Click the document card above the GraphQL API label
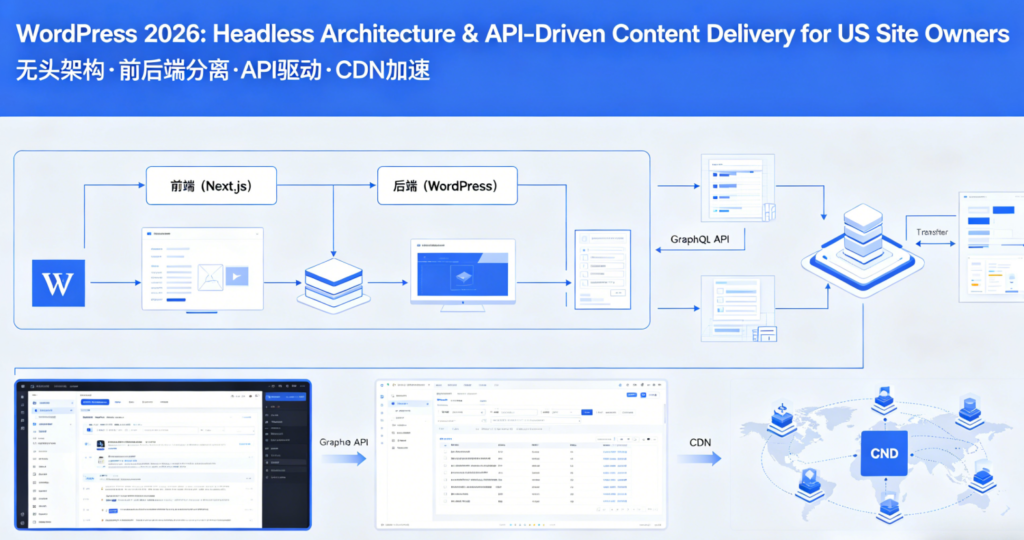The width and height of the screenshot is (1024, 540). 739,187
